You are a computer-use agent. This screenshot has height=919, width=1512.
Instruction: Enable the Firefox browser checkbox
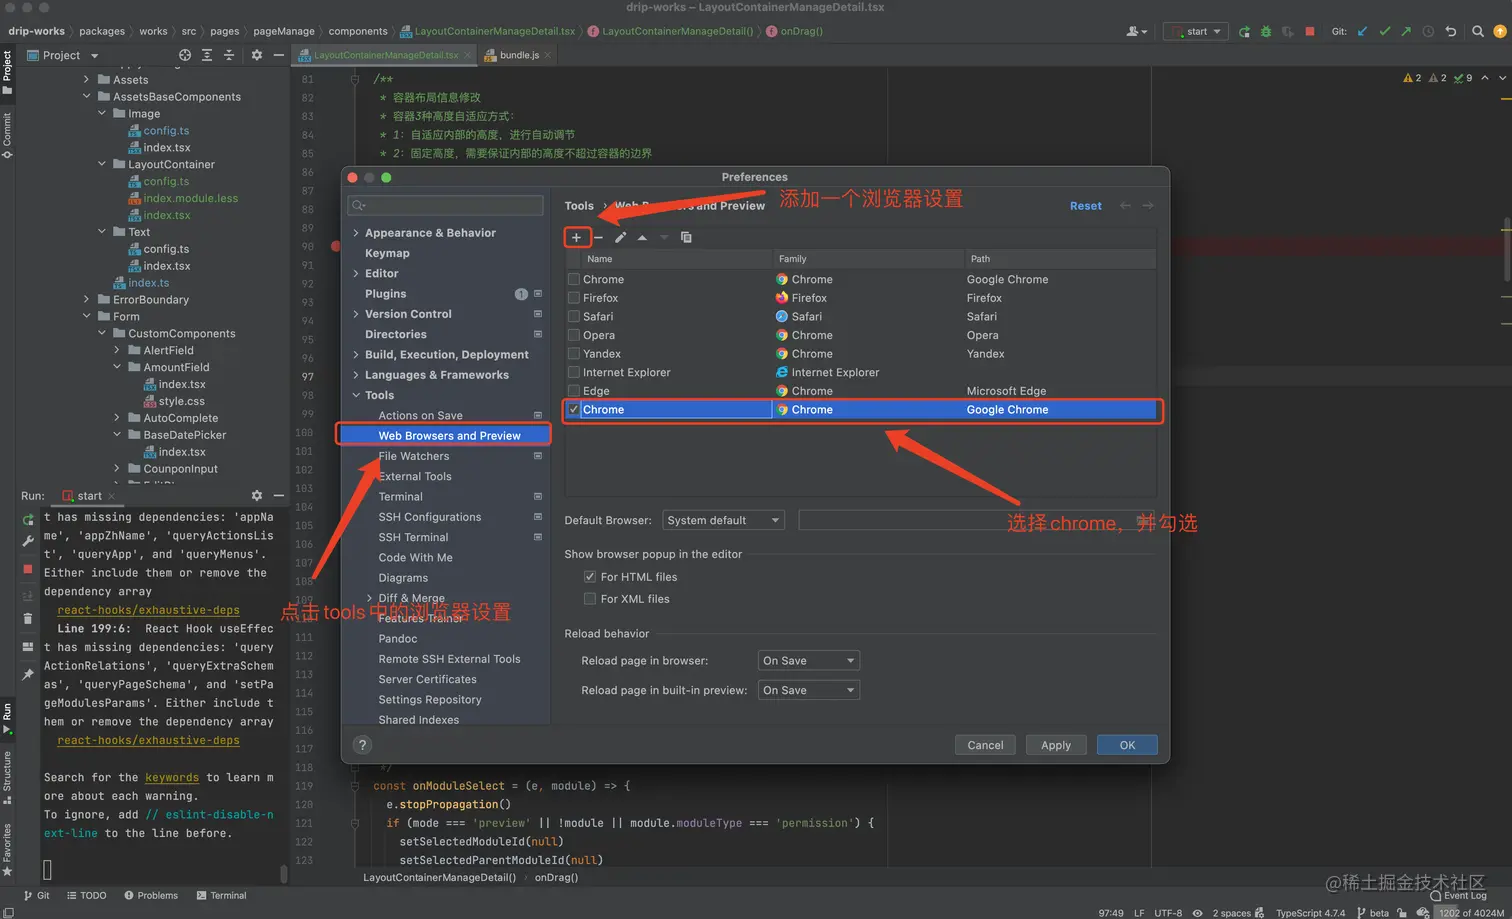pyautogui.click(x=574, y=298)
